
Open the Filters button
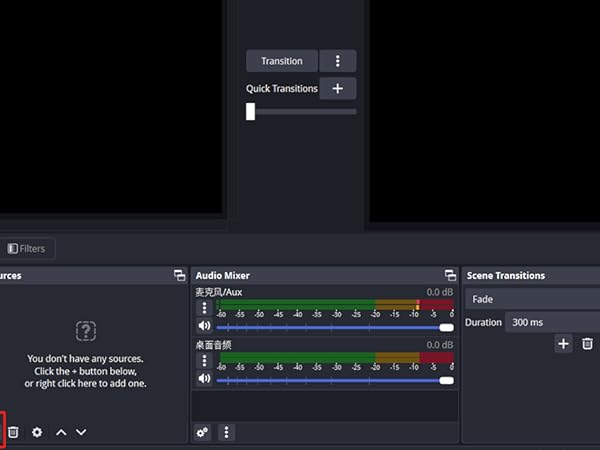click(x=27, y=248)
